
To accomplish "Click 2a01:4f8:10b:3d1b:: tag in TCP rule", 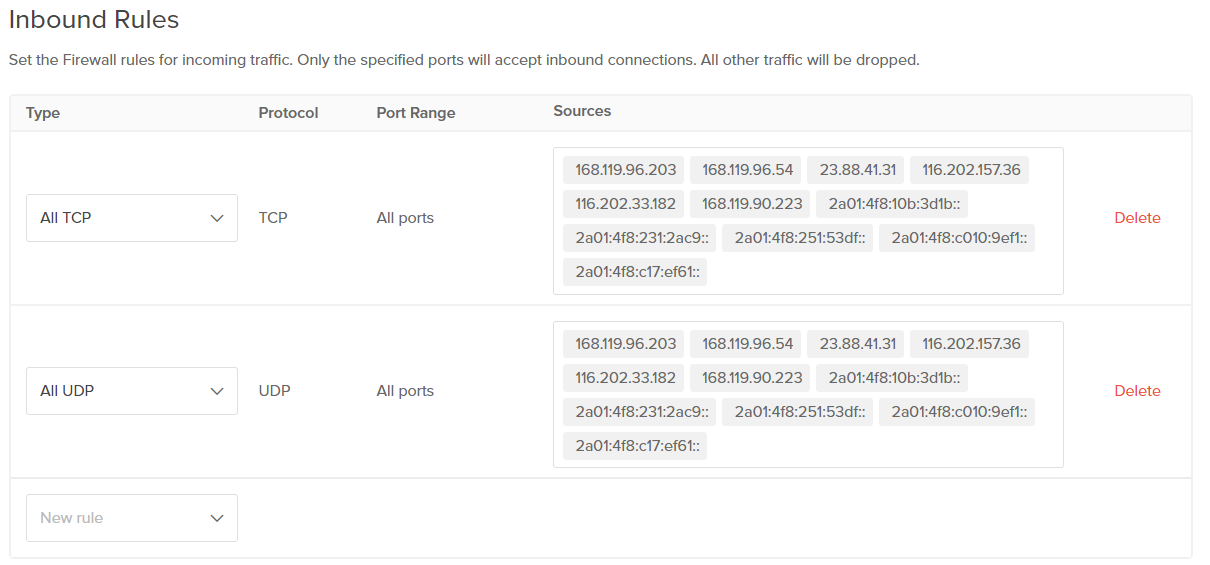I will (891, 204).
